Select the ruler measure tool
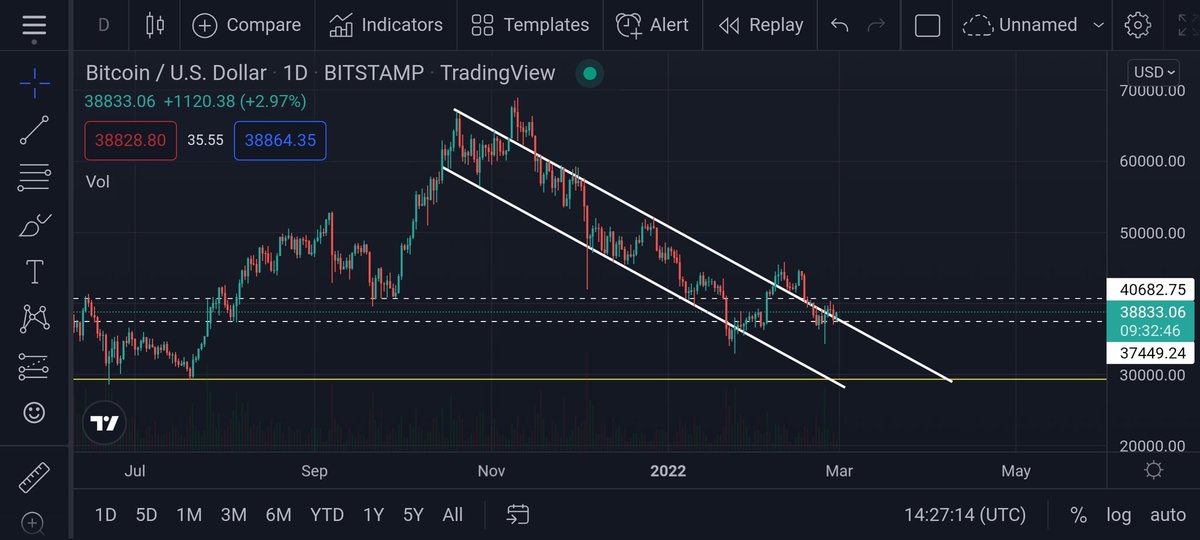1200x540 pixels. [x=34, y=476]
